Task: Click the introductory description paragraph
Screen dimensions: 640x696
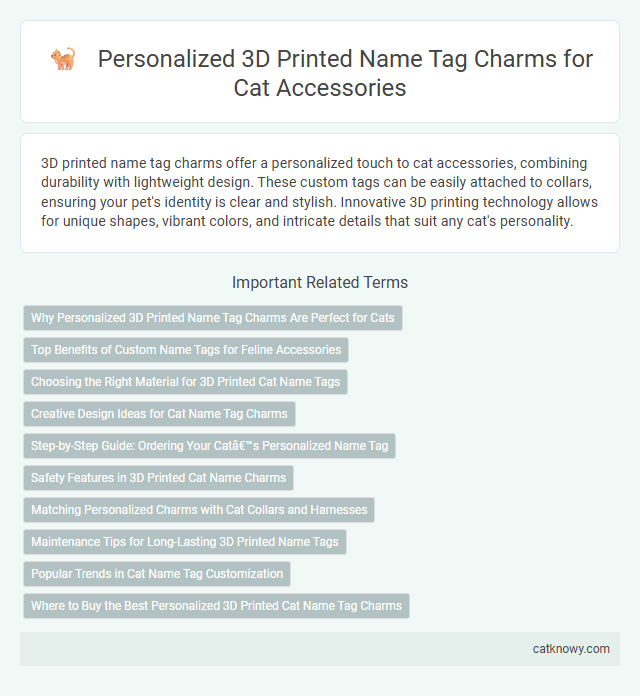Action: click(x=320, y=192)
